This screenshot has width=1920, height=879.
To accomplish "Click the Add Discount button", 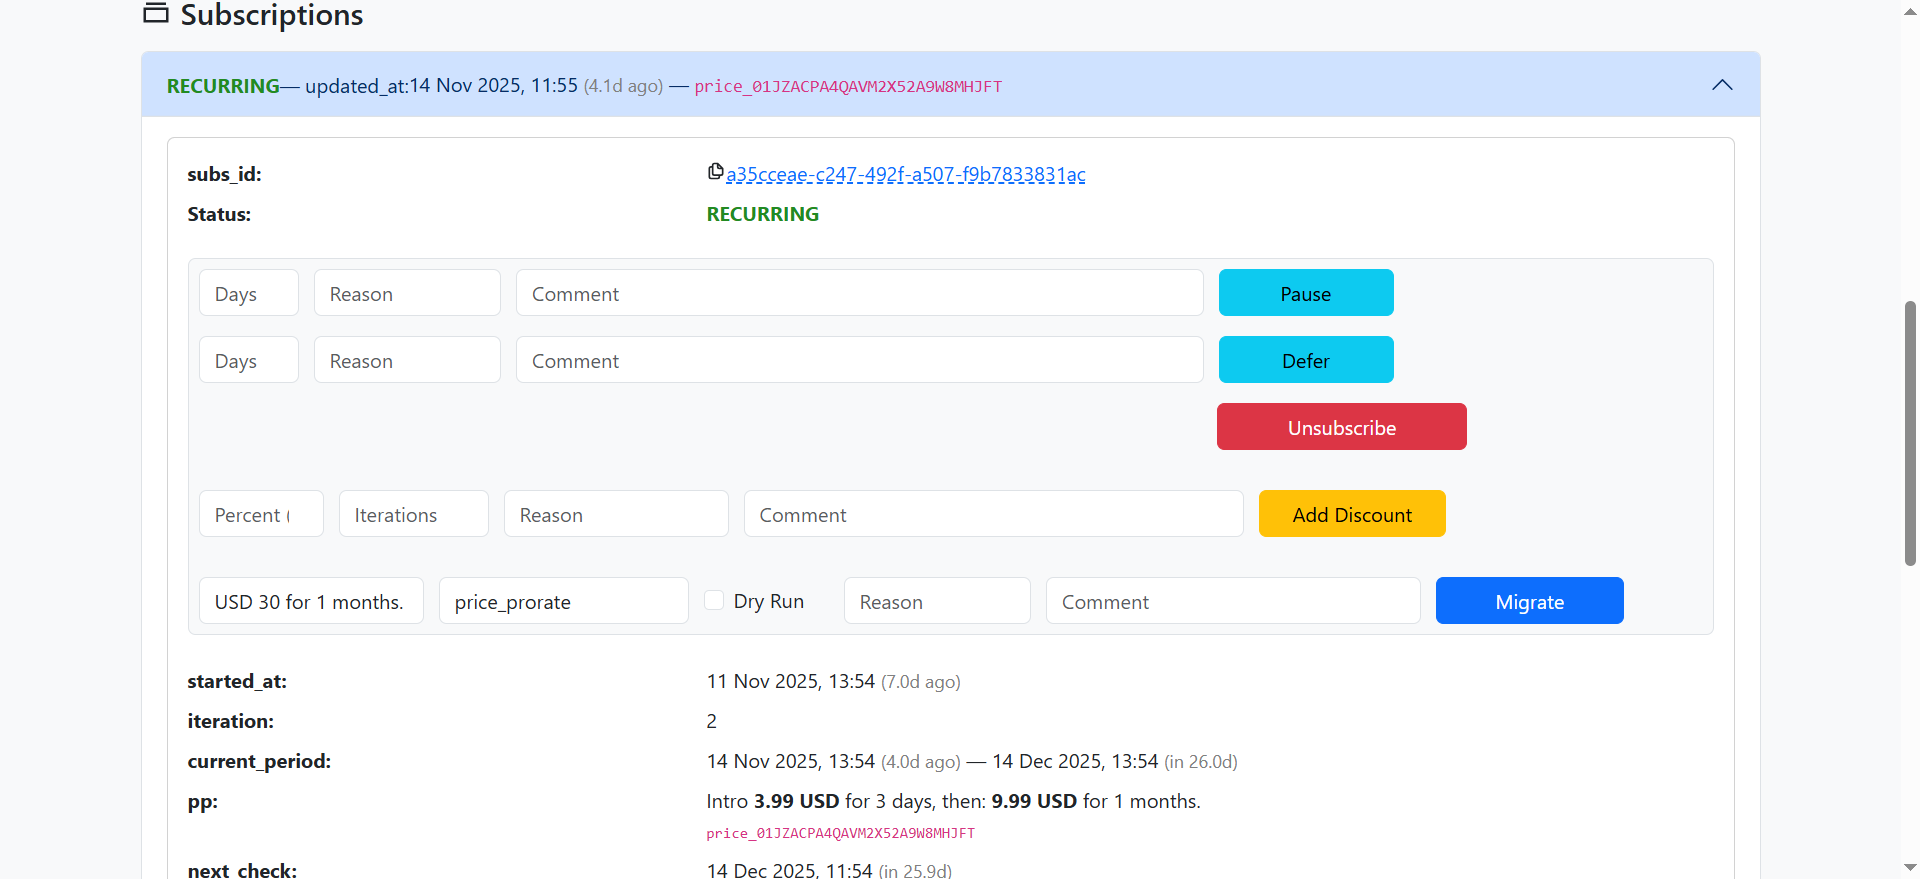I will point(1352,514).
